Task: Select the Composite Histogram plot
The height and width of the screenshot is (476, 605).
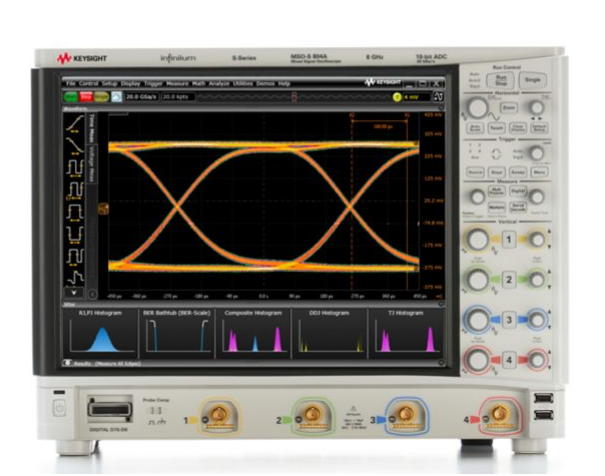Action: tap(253, 333)
